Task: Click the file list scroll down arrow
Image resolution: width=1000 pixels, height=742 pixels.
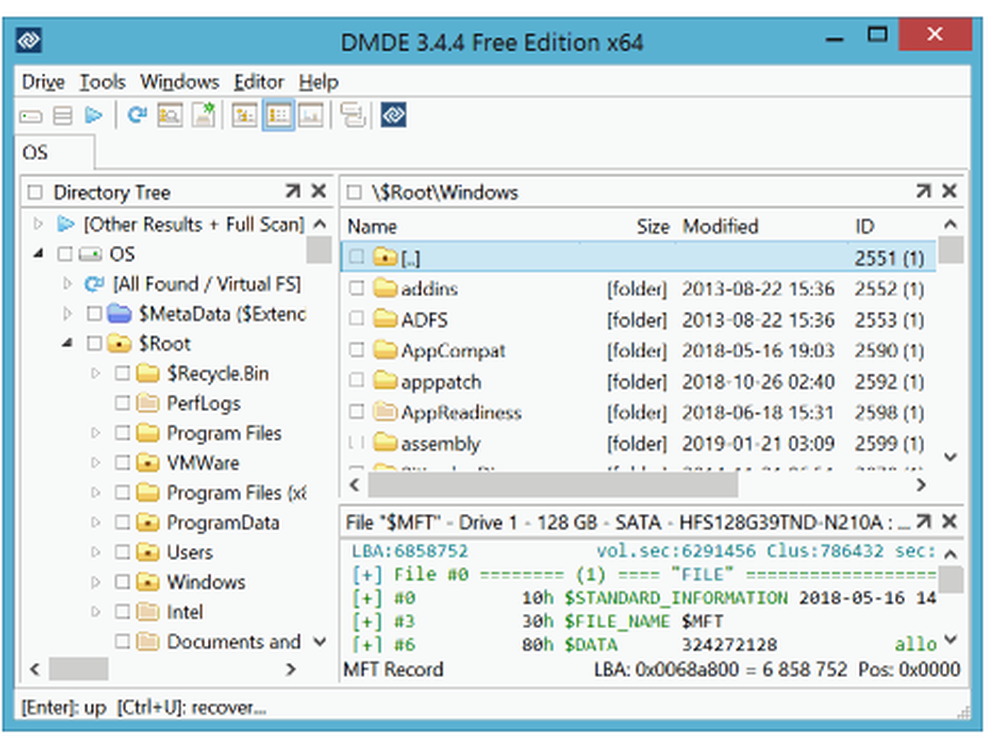Action: (950, 457)
